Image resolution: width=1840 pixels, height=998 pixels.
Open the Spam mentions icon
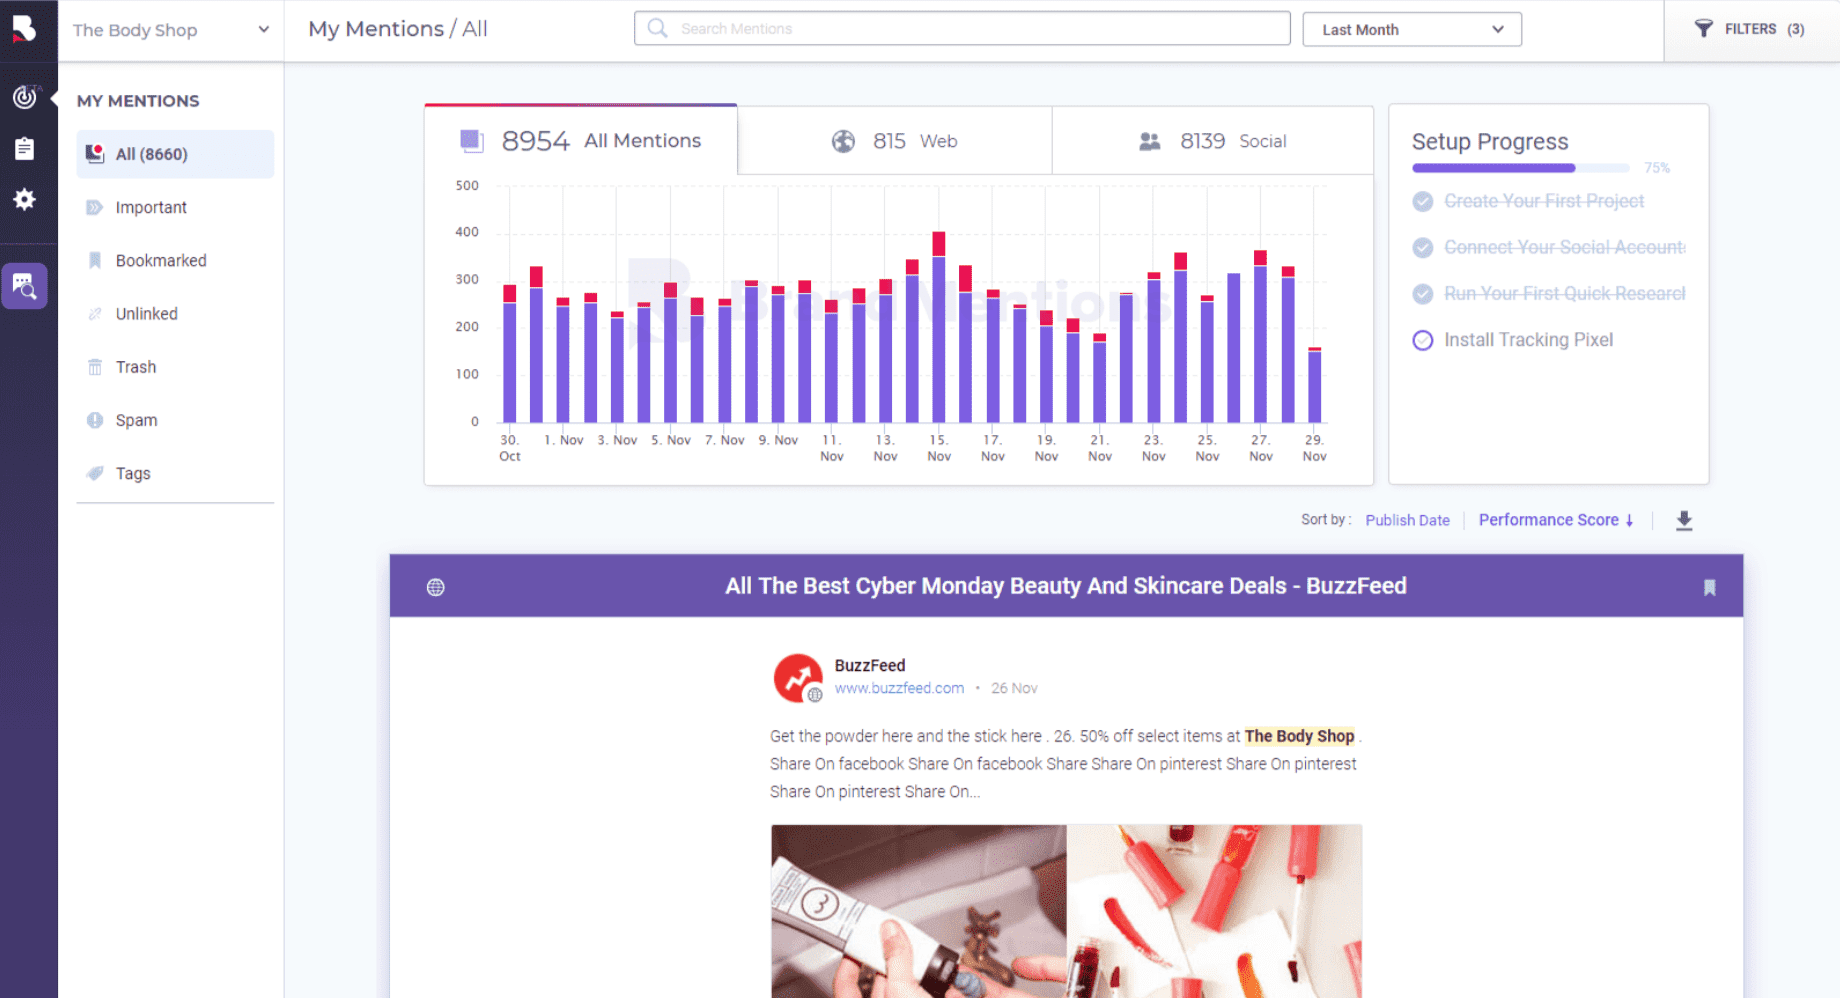95,420
